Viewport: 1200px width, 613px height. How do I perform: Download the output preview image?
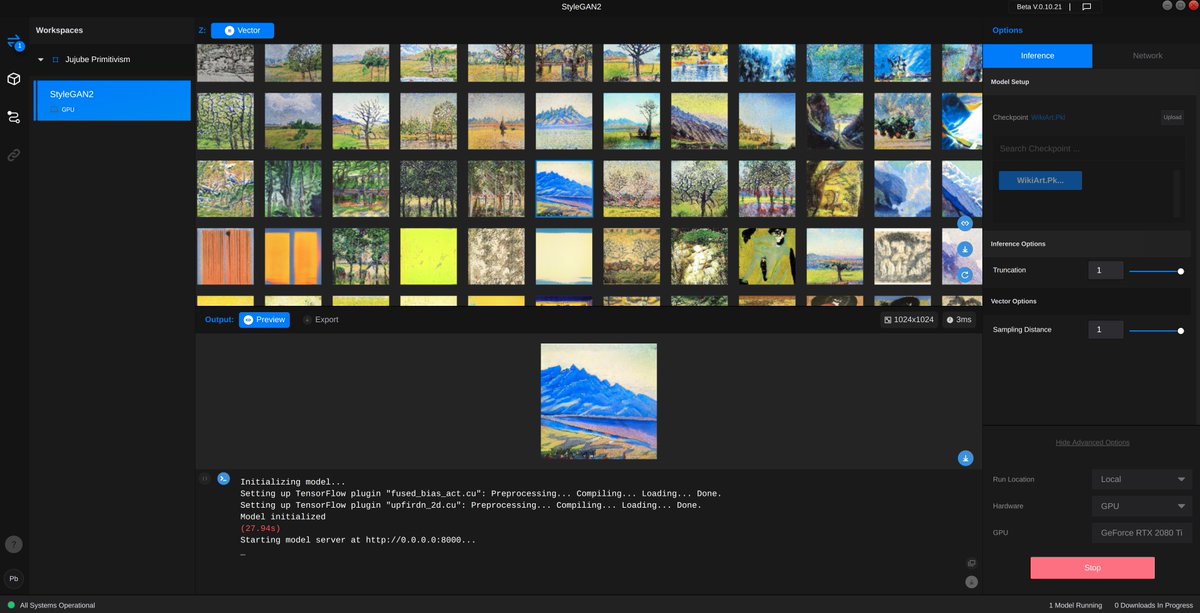pyautogui.click(x=965, y=458)
